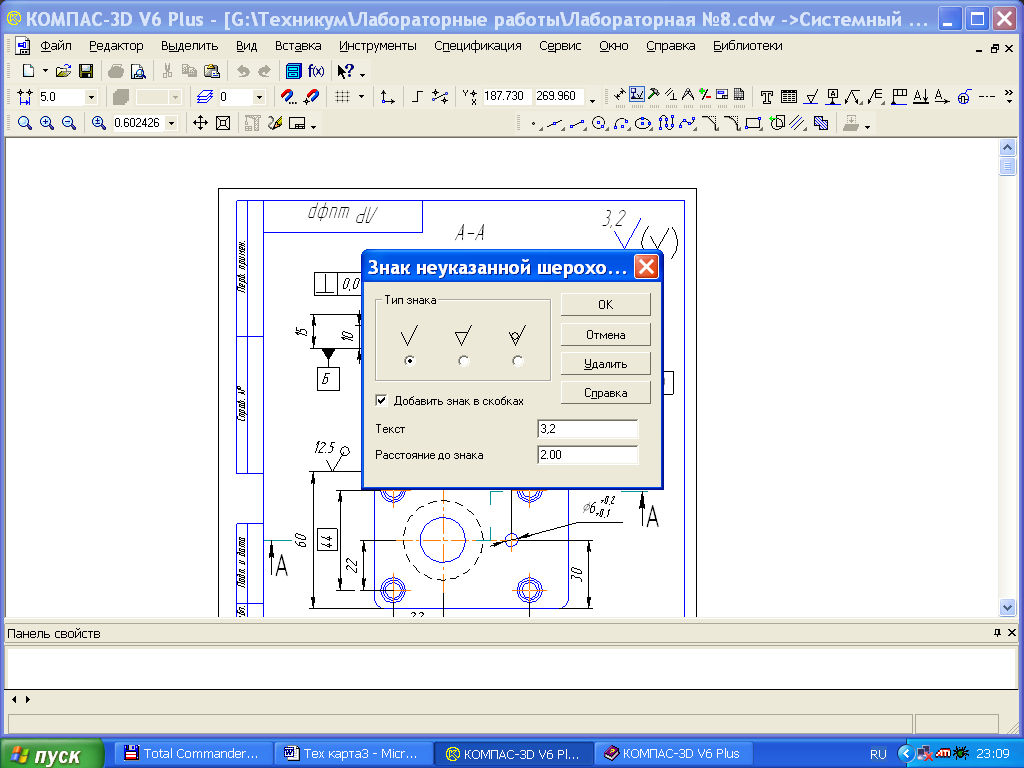Screen dimensions: 1024x768
Task: Open the new document type dropdown arrow
Action: 45,71
